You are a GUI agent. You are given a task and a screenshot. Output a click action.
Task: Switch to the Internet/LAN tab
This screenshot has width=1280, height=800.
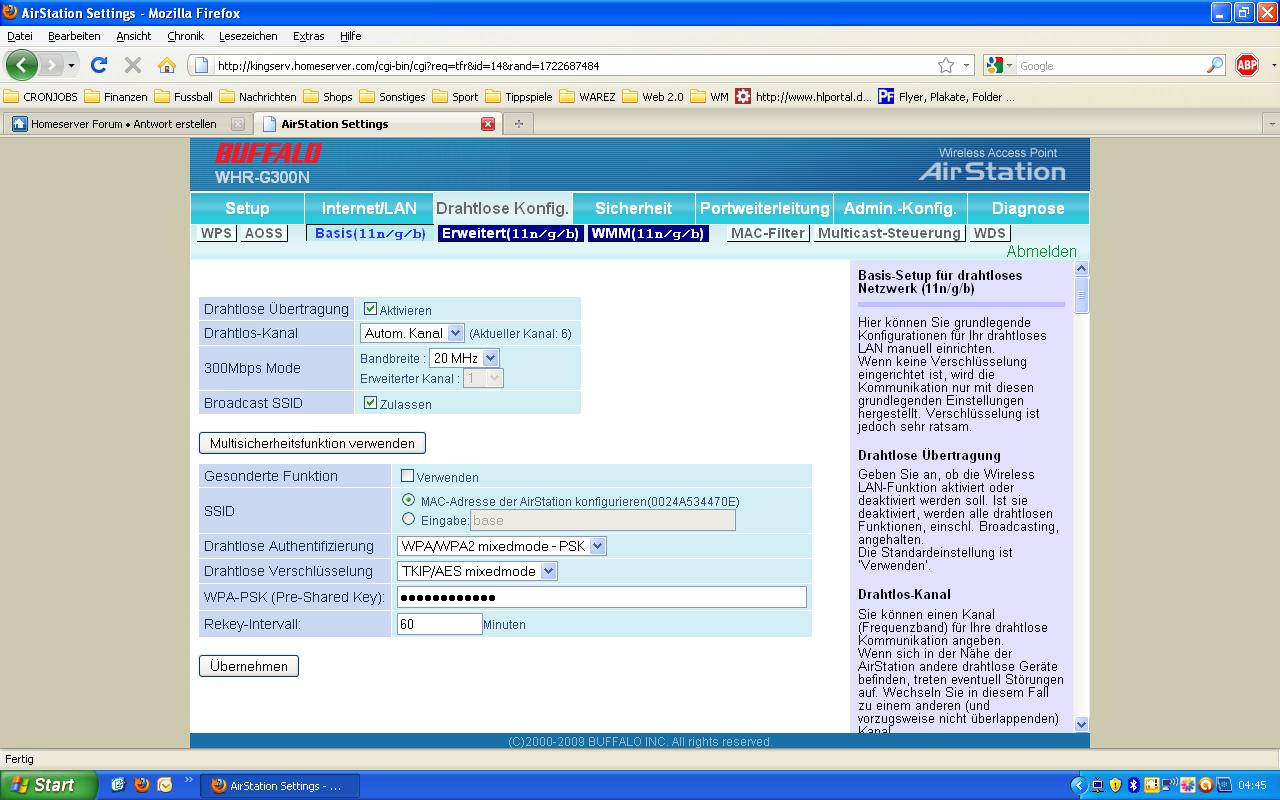[369, 208]
